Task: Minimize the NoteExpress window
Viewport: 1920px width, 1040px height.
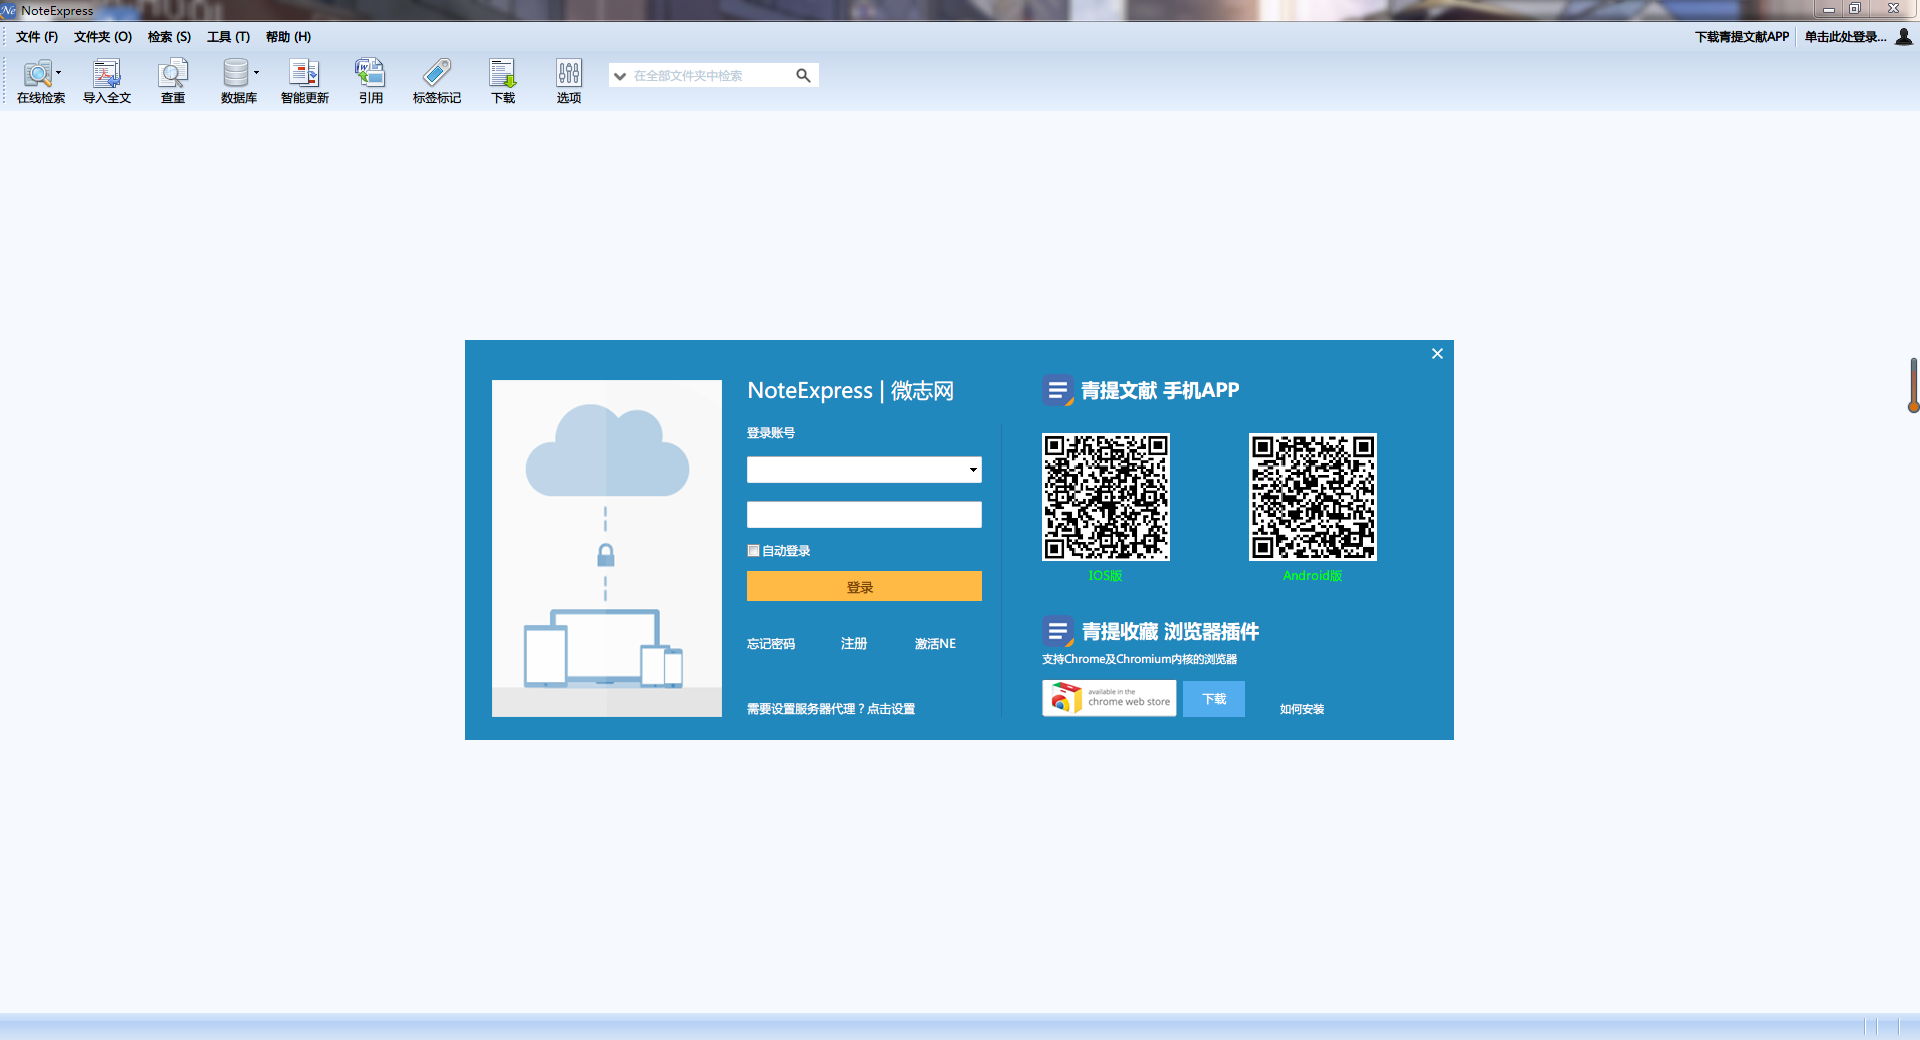Action: 1828,9
